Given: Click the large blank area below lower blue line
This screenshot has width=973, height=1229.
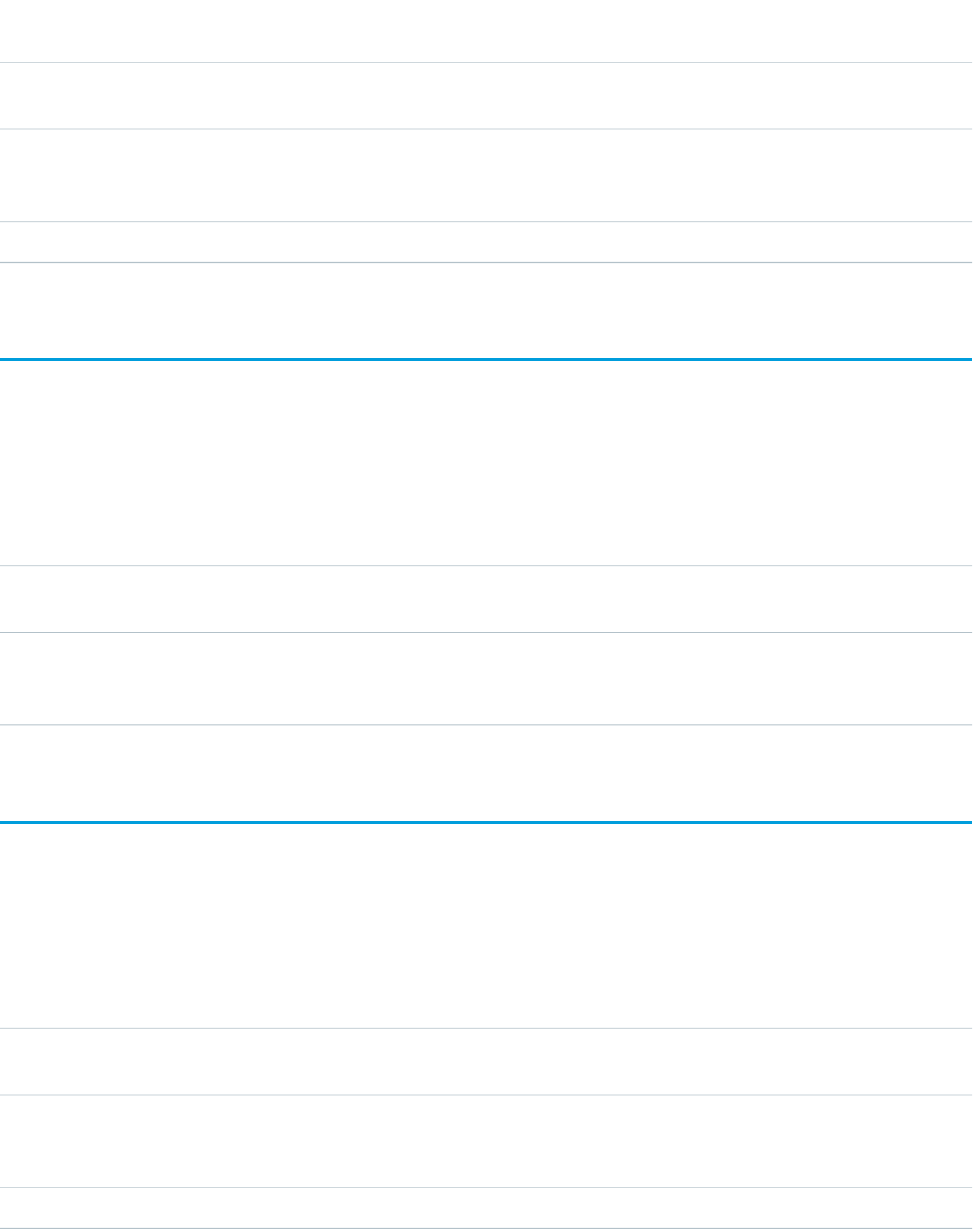Looking at the screenshot, I should (x=486, y=925).
